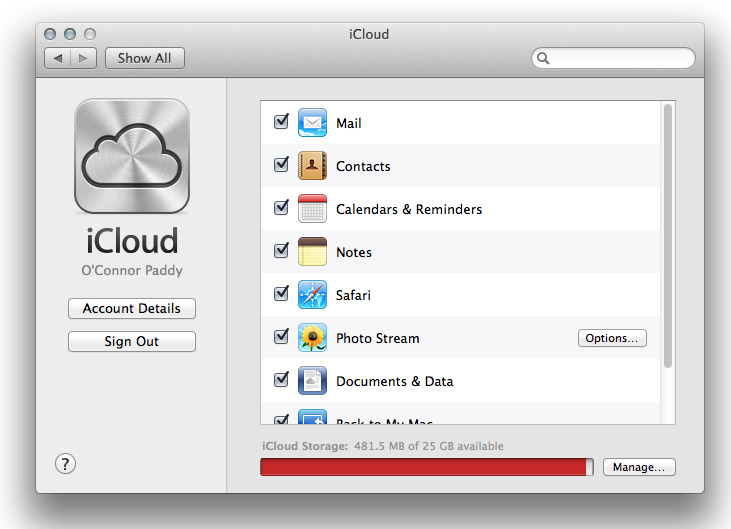Click the Calendars & Reminders calendar icon
The height and width of the screenshot is (529, 731).
tap(312, 208)
